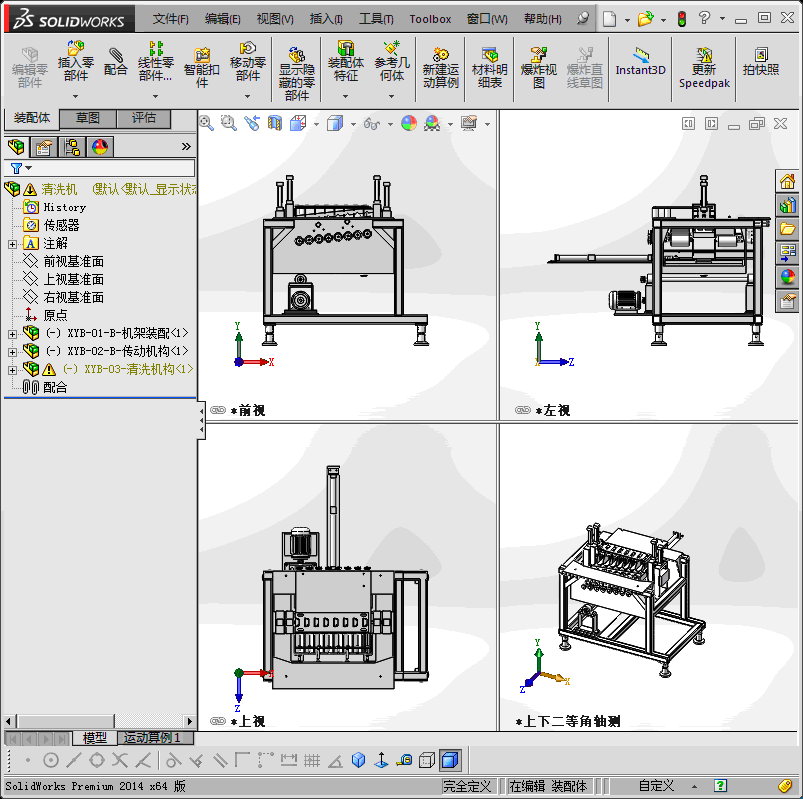The height and width of the screenshot is (799, 803).
Task: Open the 文件(F) menu
Action: click(171, 19)
